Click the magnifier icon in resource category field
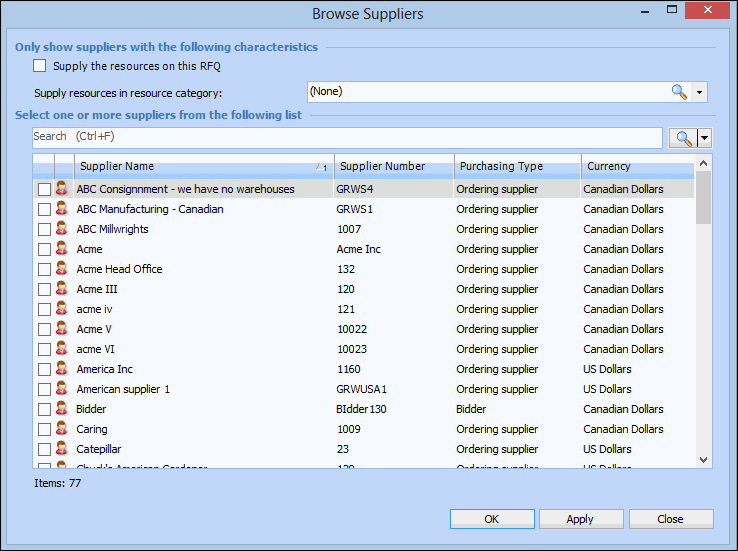 tap(679, 92)
